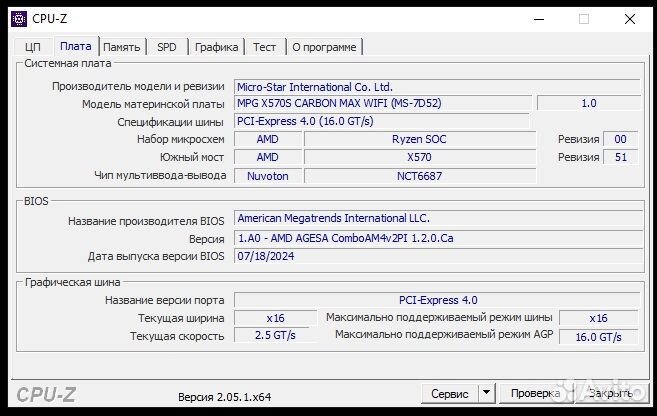Click the motherboard revision 1.0 field

[x=589, y=103]
